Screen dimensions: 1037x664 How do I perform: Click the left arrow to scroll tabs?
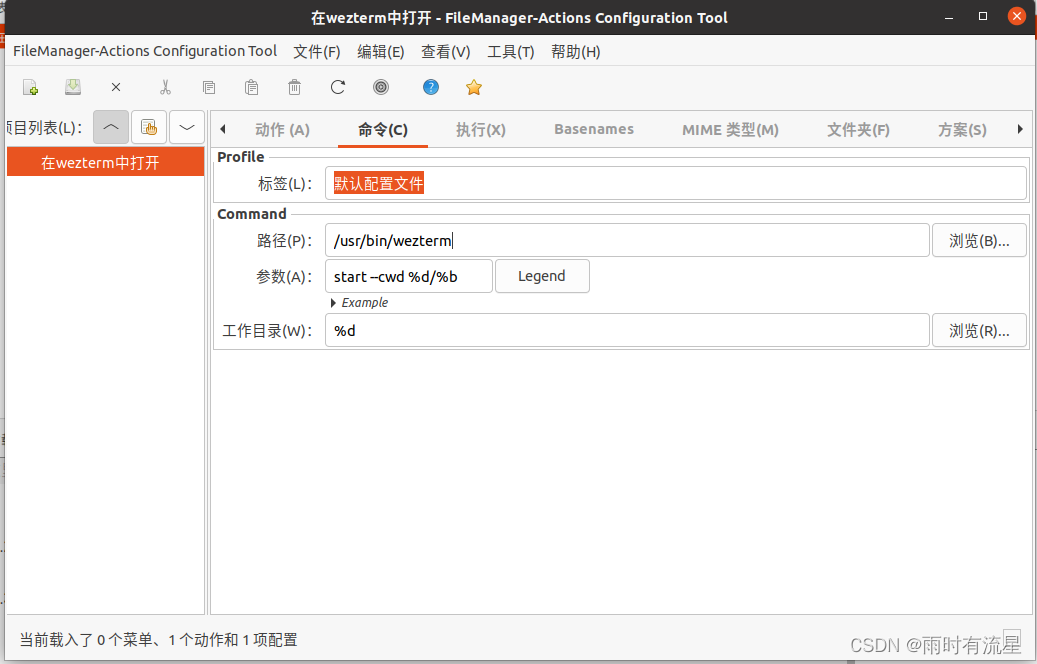pos(222,128)
